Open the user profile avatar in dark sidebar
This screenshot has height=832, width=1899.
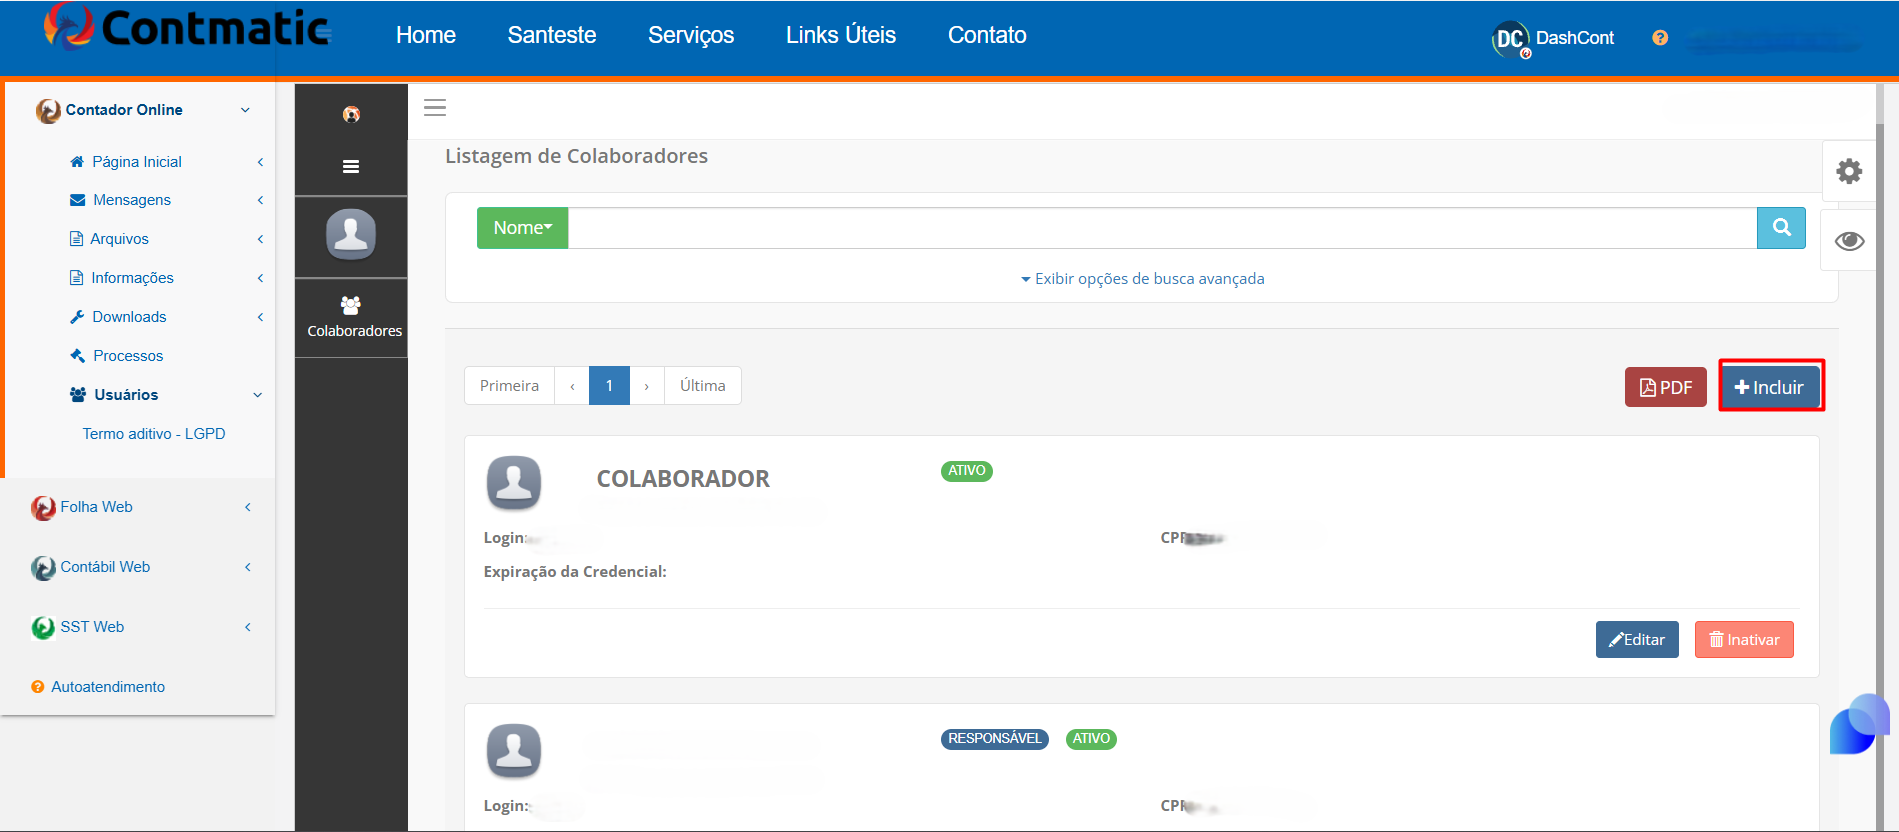351,235
